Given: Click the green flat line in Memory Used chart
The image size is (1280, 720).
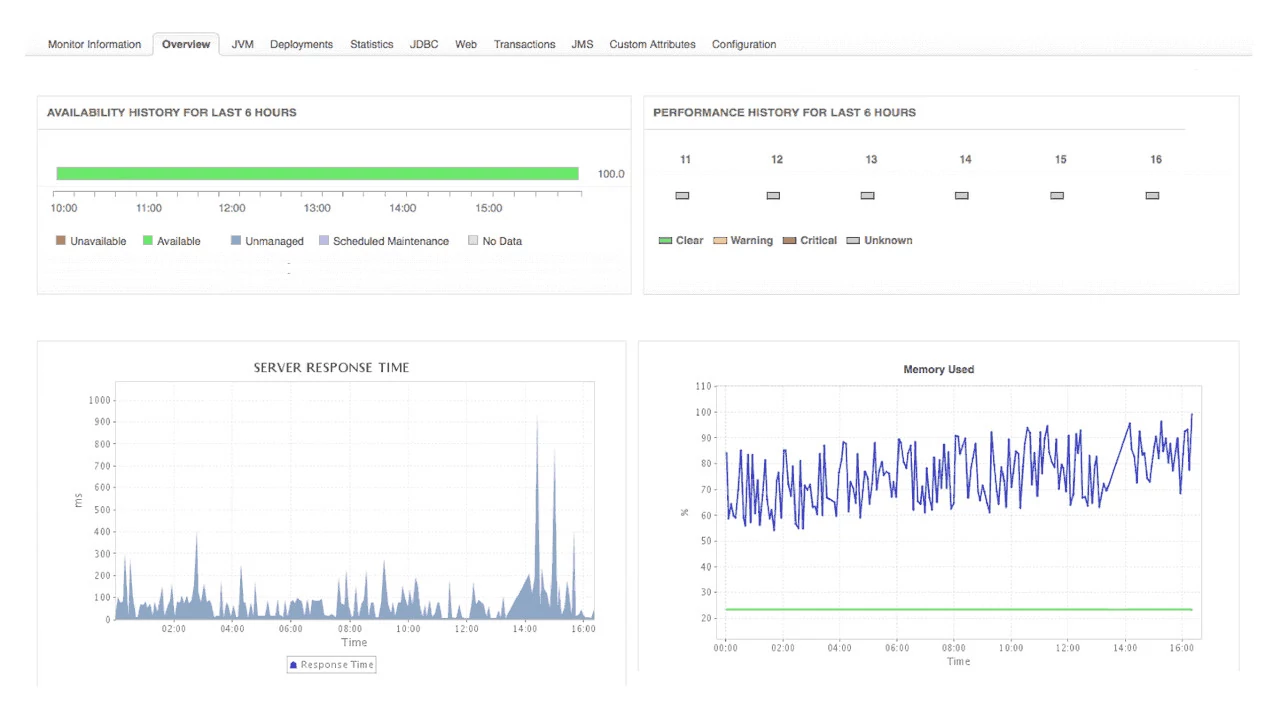Looking at the screenshot, I should tap(958, 609).
